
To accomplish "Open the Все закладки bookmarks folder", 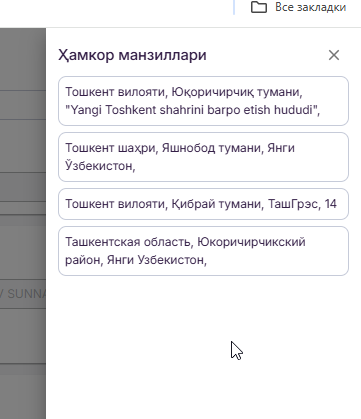I will [298, 7].
